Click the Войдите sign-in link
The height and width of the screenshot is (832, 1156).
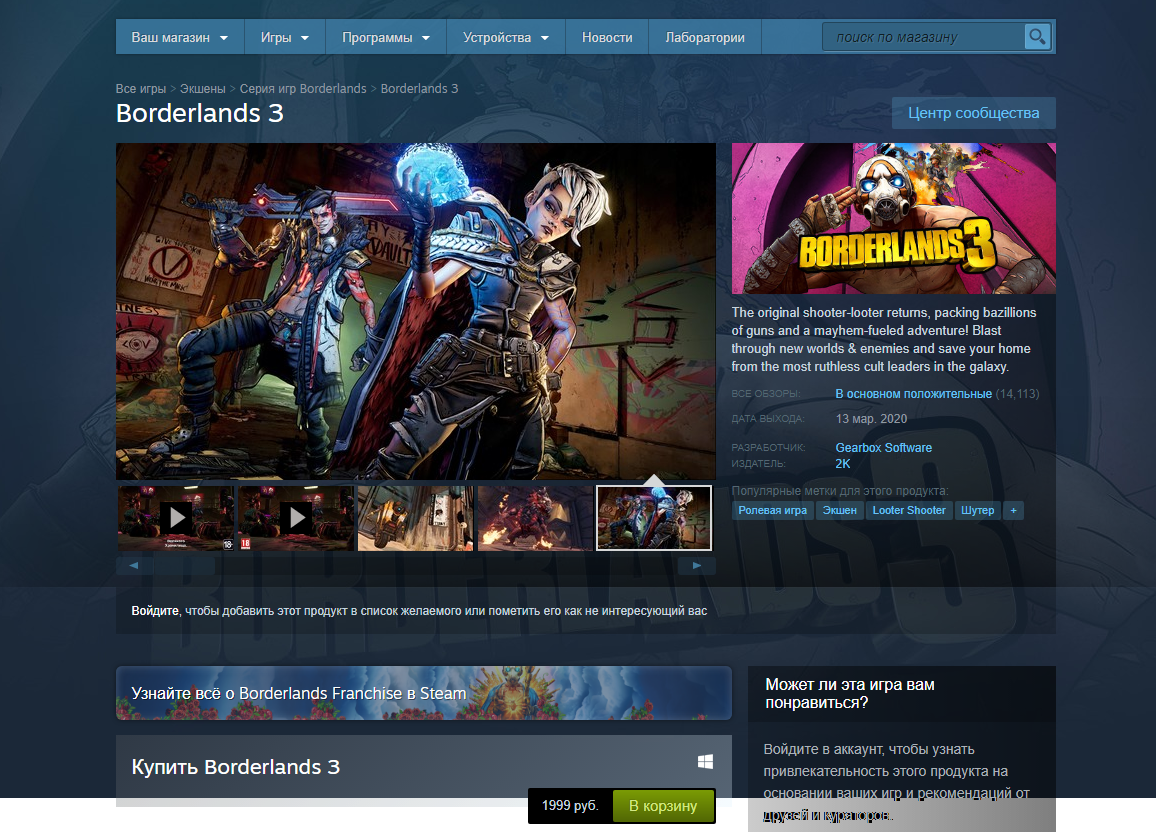(155, 610)
